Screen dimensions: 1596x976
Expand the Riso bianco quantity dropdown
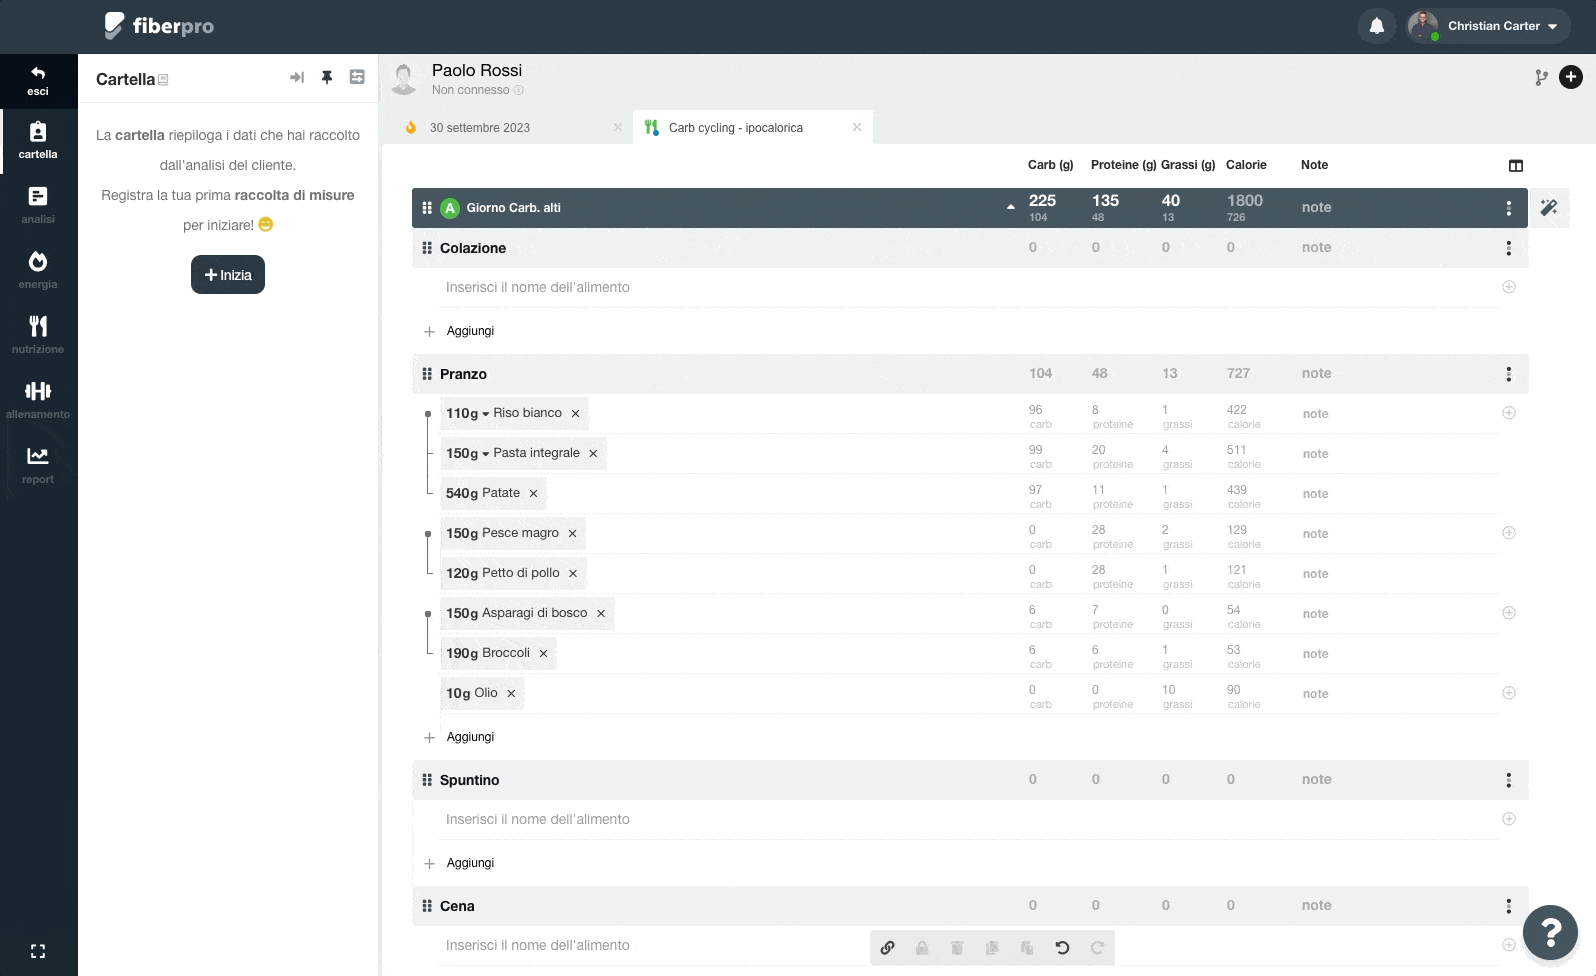click(485, 414)
